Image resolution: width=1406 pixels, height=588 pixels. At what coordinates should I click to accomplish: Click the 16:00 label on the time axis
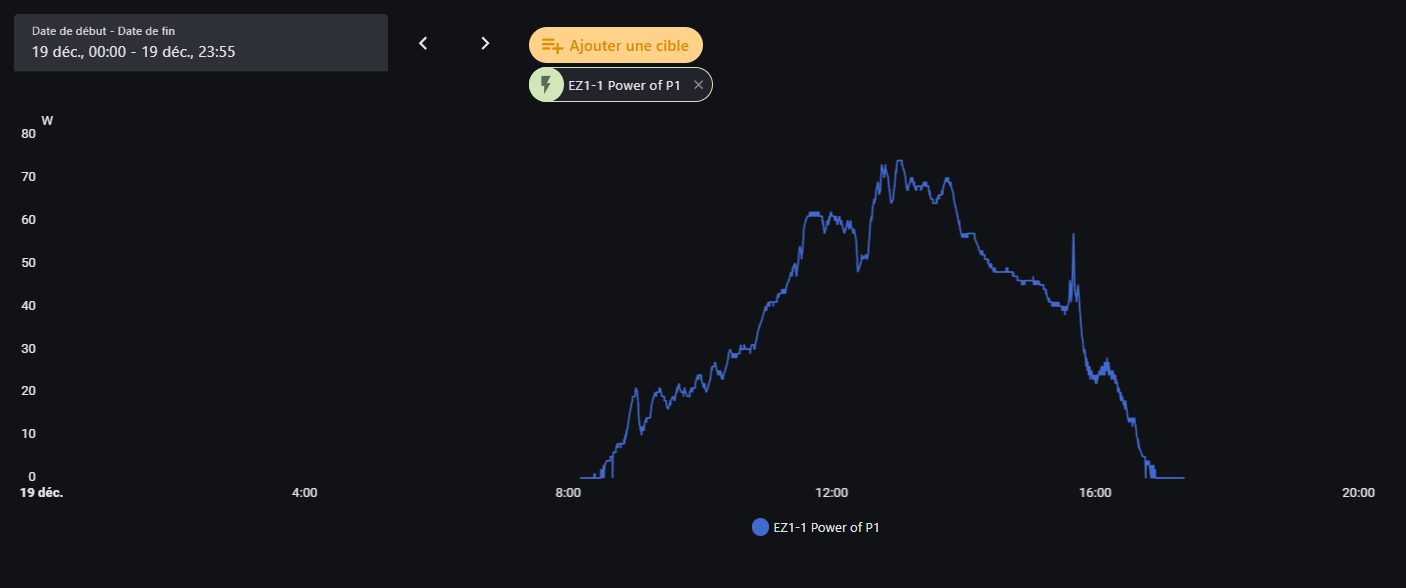1096,492
